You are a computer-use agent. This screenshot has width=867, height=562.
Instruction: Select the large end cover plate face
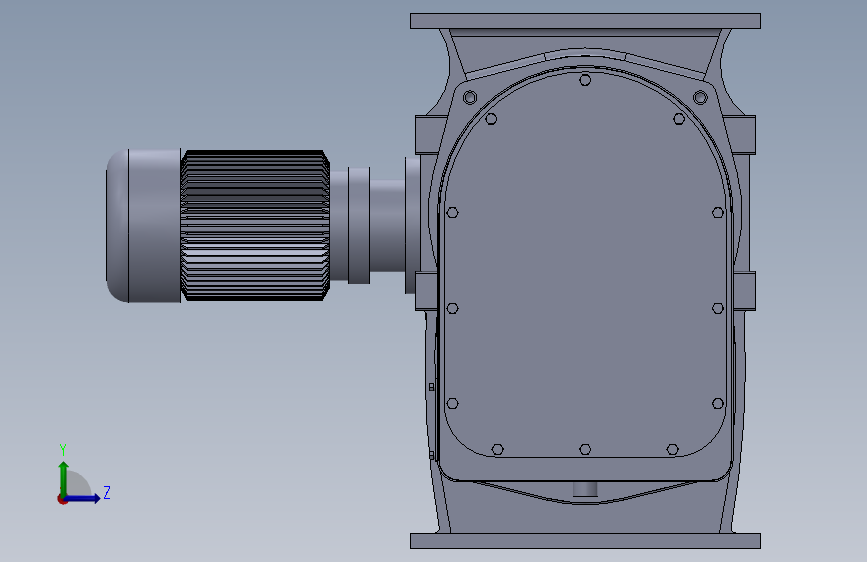coord(585,266)
